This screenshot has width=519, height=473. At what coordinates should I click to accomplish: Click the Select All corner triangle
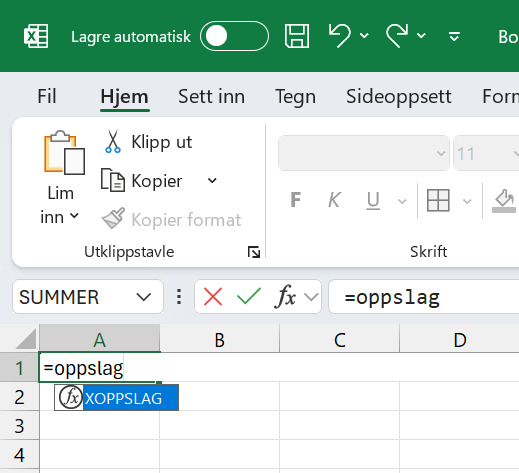click(x=25, y=339)
